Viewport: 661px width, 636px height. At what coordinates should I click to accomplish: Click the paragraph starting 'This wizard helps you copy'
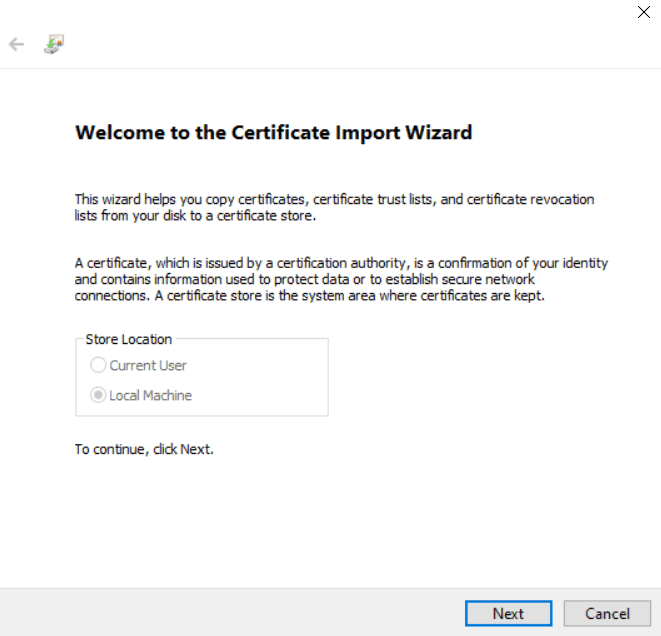[334, 207]
